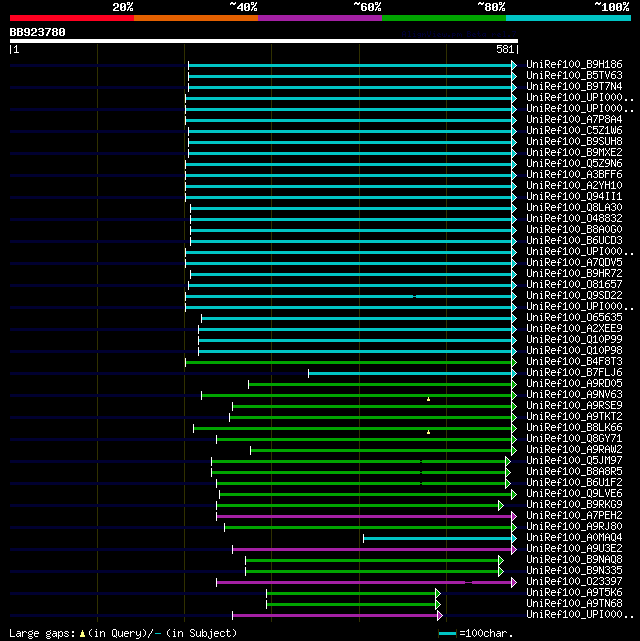The image size is (640, 641).
Task: Click the yellow query gap marker on A9NV63 row
Action: [x=428, y=399]
